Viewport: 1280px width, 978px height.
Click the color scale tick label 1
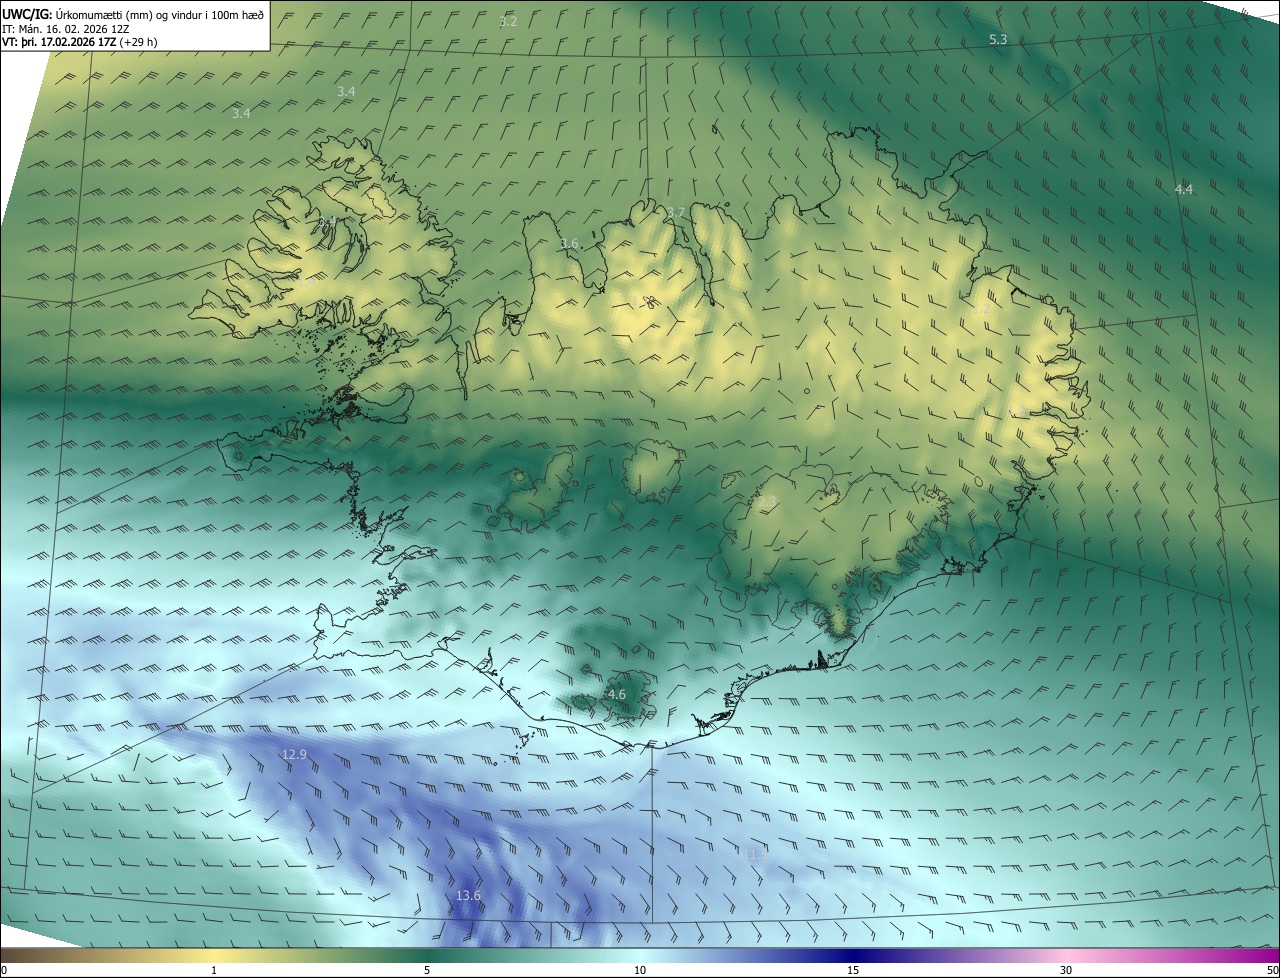click(214, 970)
